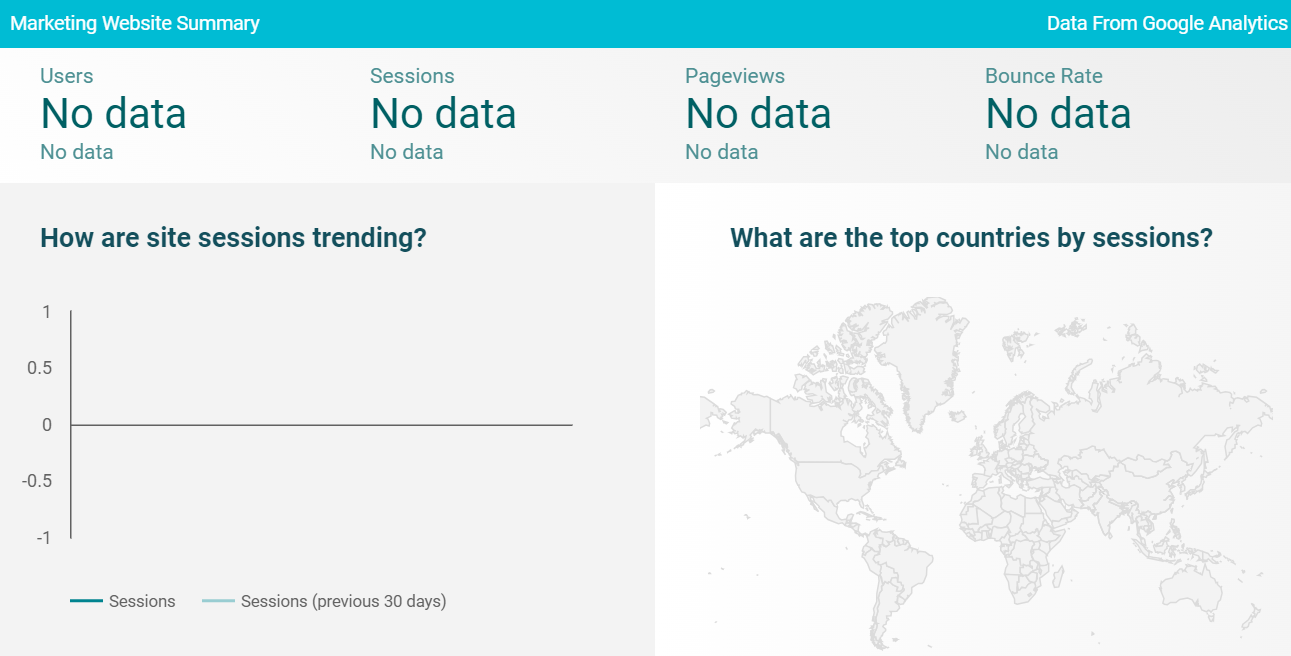The image size is (1291, 656).
Task: Click the Marketing Website Summary header title
Action: pyautogui.click(x=135, y=22)
